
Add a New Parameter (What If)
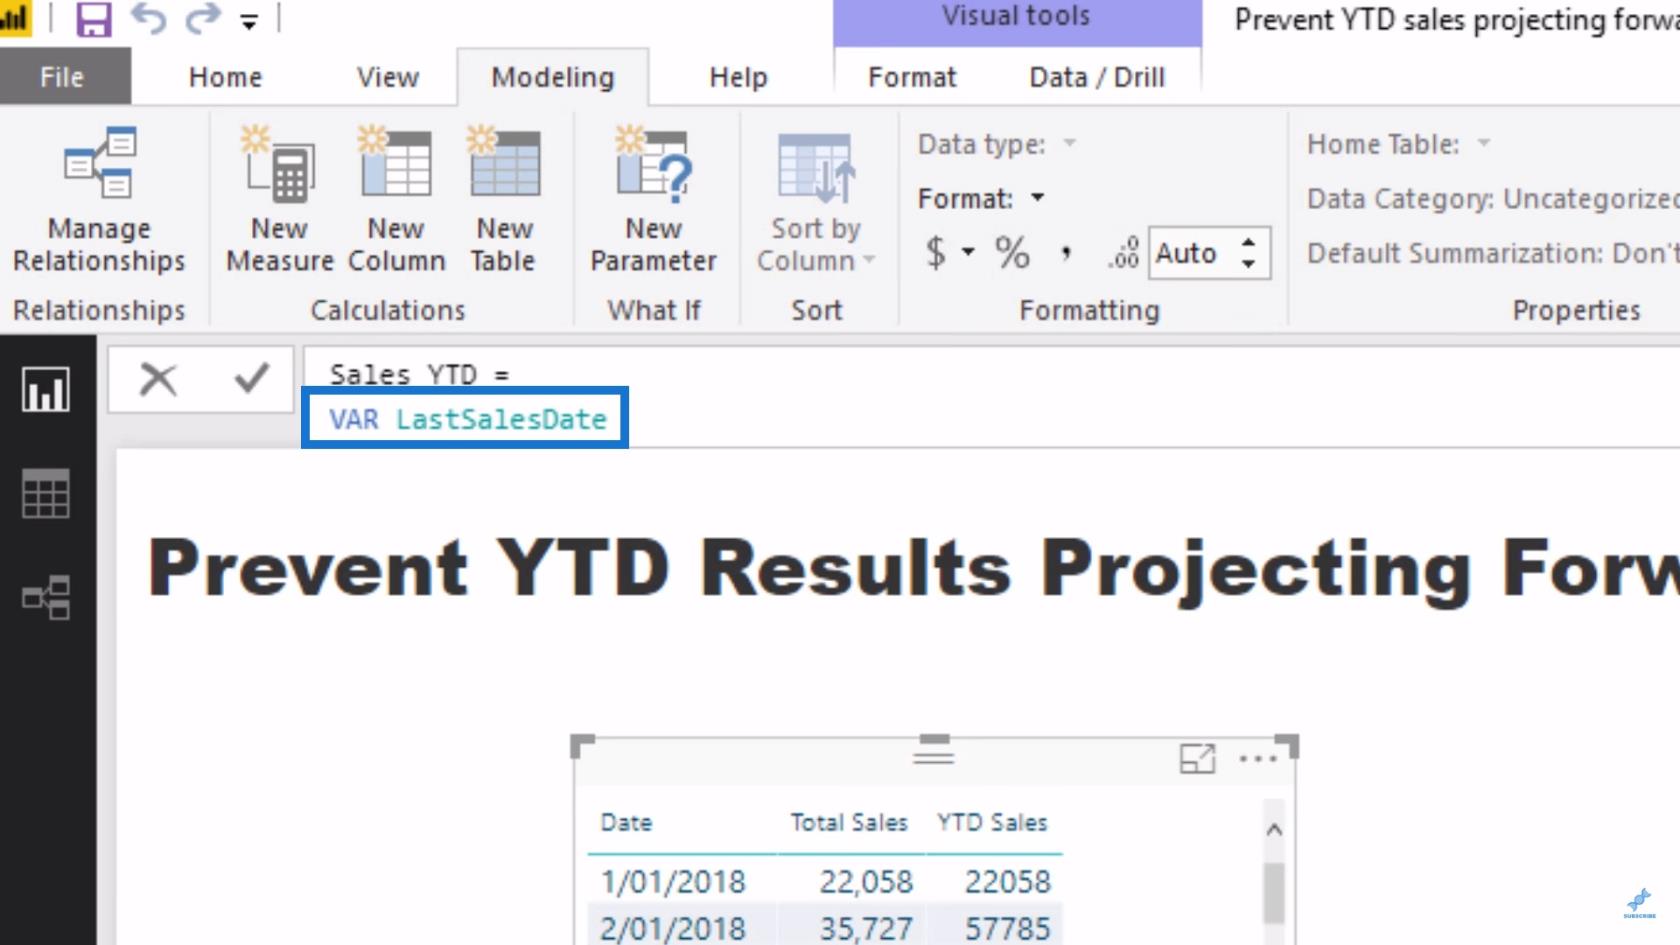click(x=653, y=200)
